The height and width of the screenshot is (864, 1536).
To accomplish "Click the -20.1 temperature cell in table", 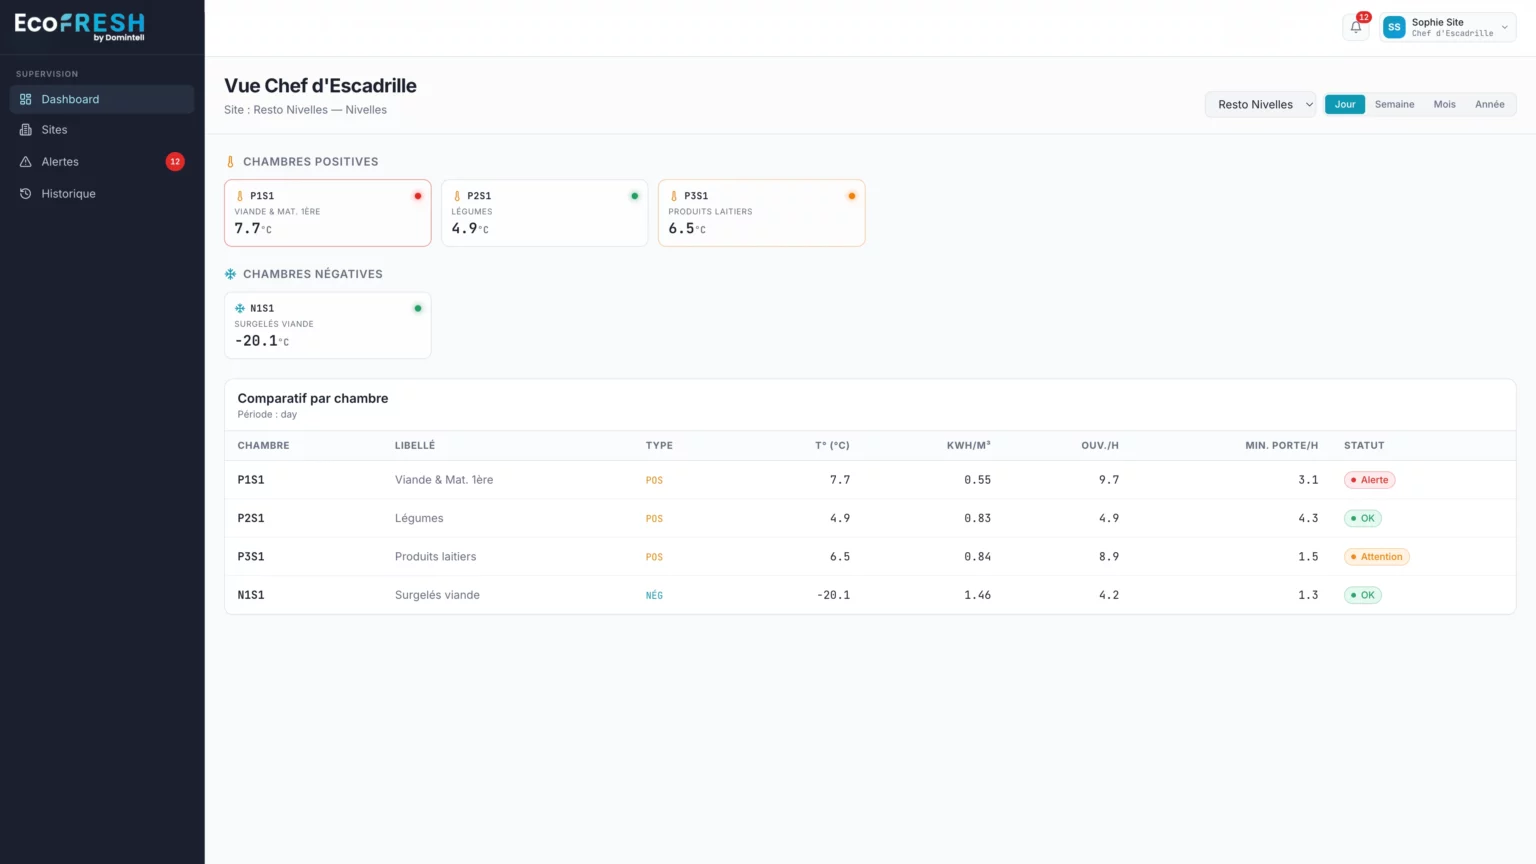I will pos(834,595).
